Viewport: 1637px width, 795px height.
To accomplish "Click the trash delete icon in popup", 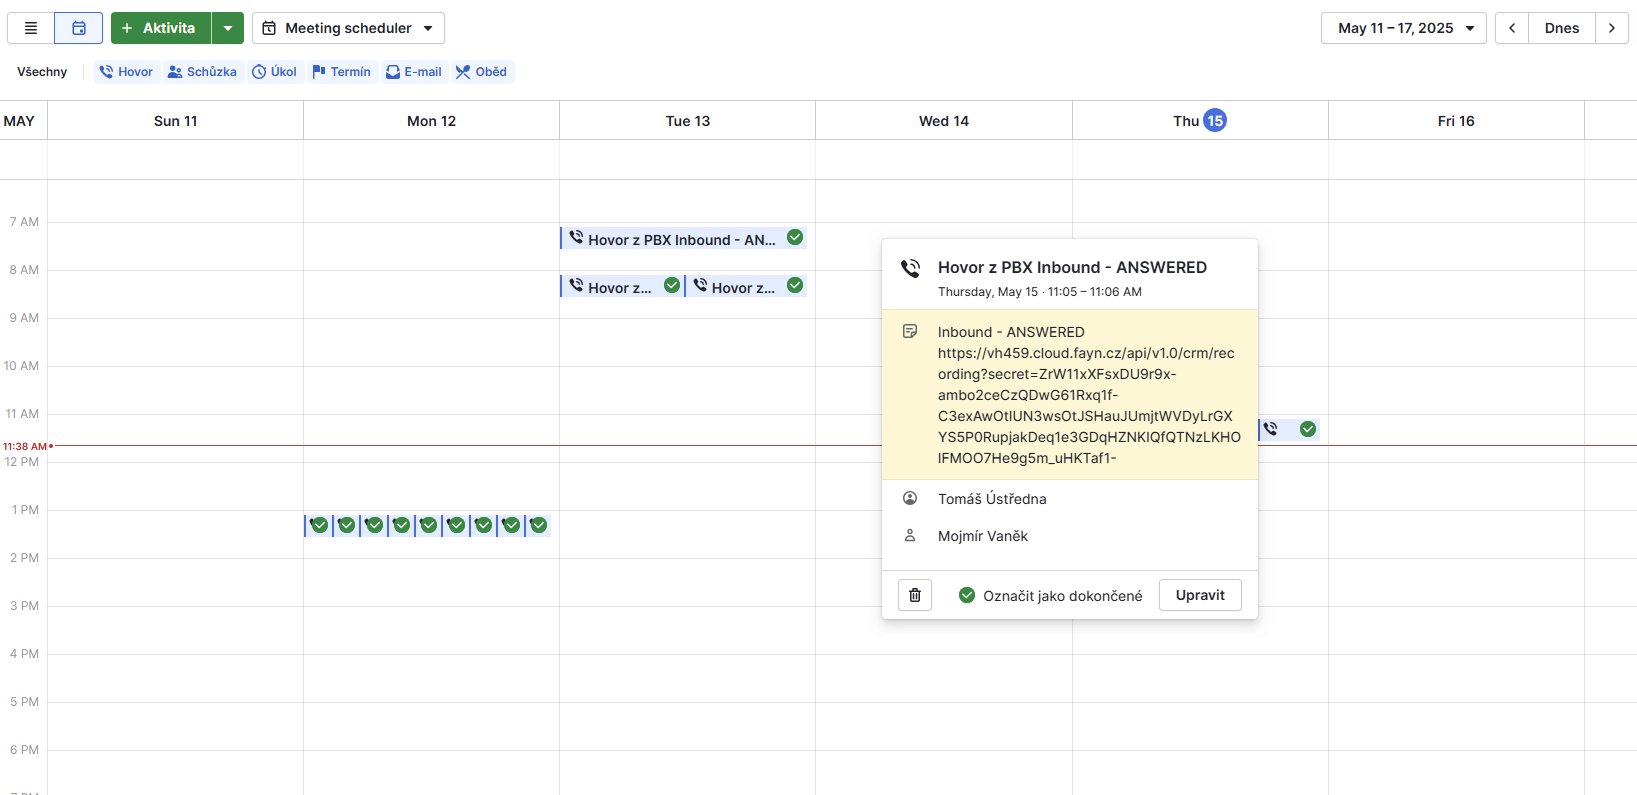I will (x=914, y=595).
